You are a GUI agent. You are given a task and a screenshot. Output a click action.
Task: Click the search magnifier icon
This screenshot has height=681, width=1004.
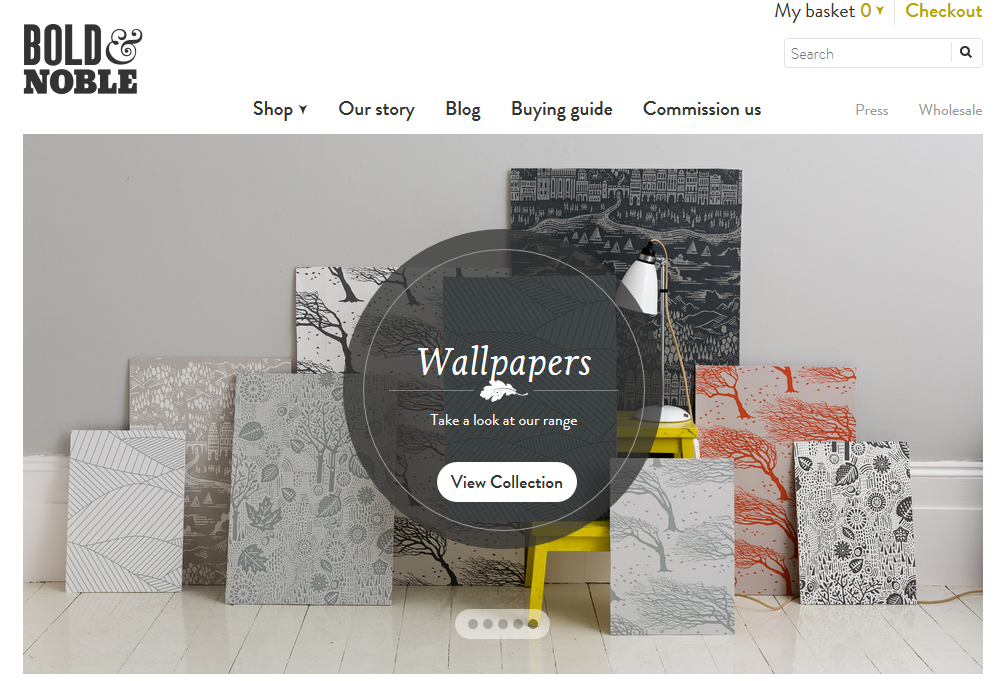click(966, 52)
